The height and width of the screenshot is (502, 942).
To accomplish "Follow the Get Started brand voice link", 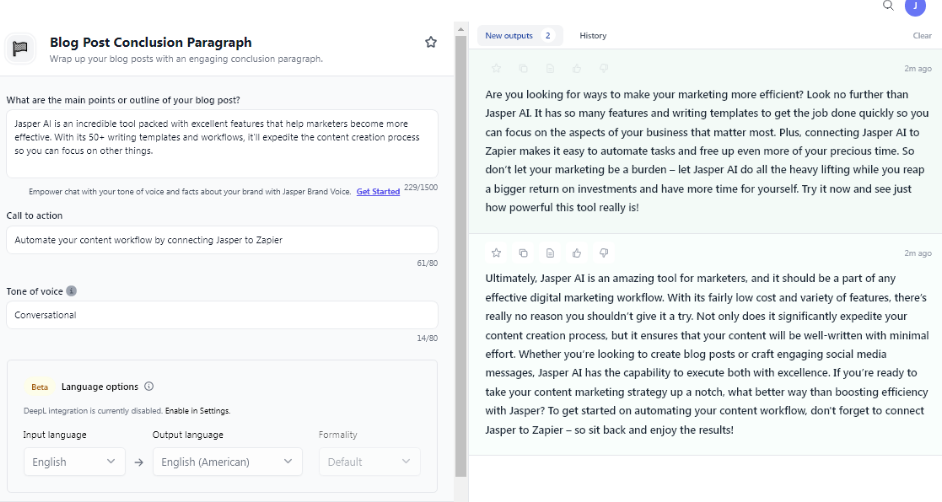I will [378, 192].
